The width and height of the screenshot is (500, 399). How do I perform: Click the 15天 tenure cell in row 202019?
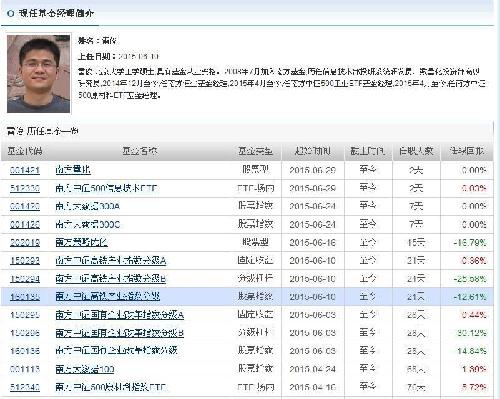point(416,242)
